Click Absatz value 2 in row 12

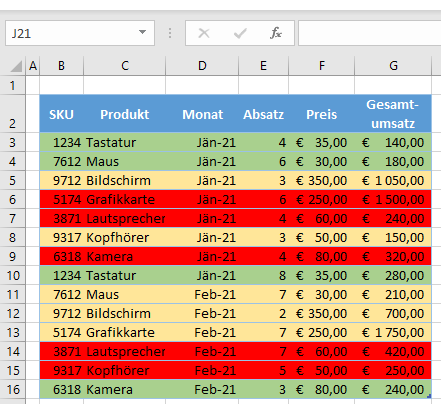click(263, 313)
